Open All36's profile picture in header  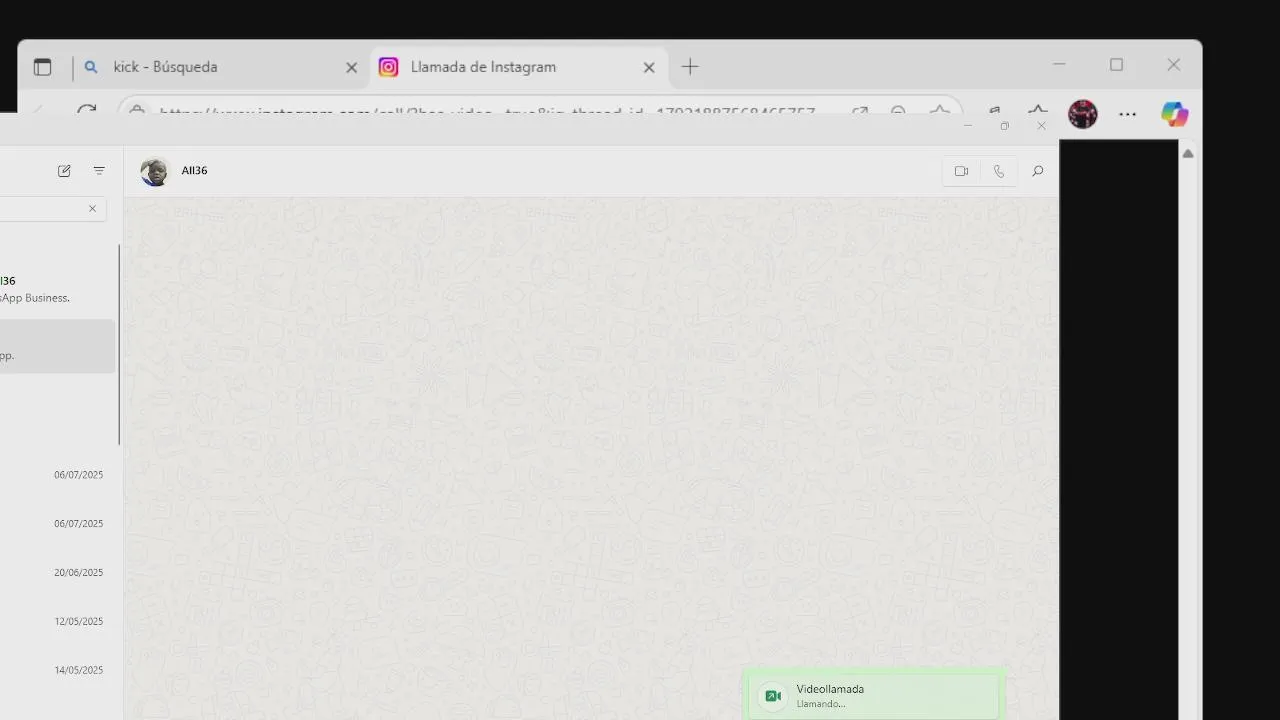155,171
